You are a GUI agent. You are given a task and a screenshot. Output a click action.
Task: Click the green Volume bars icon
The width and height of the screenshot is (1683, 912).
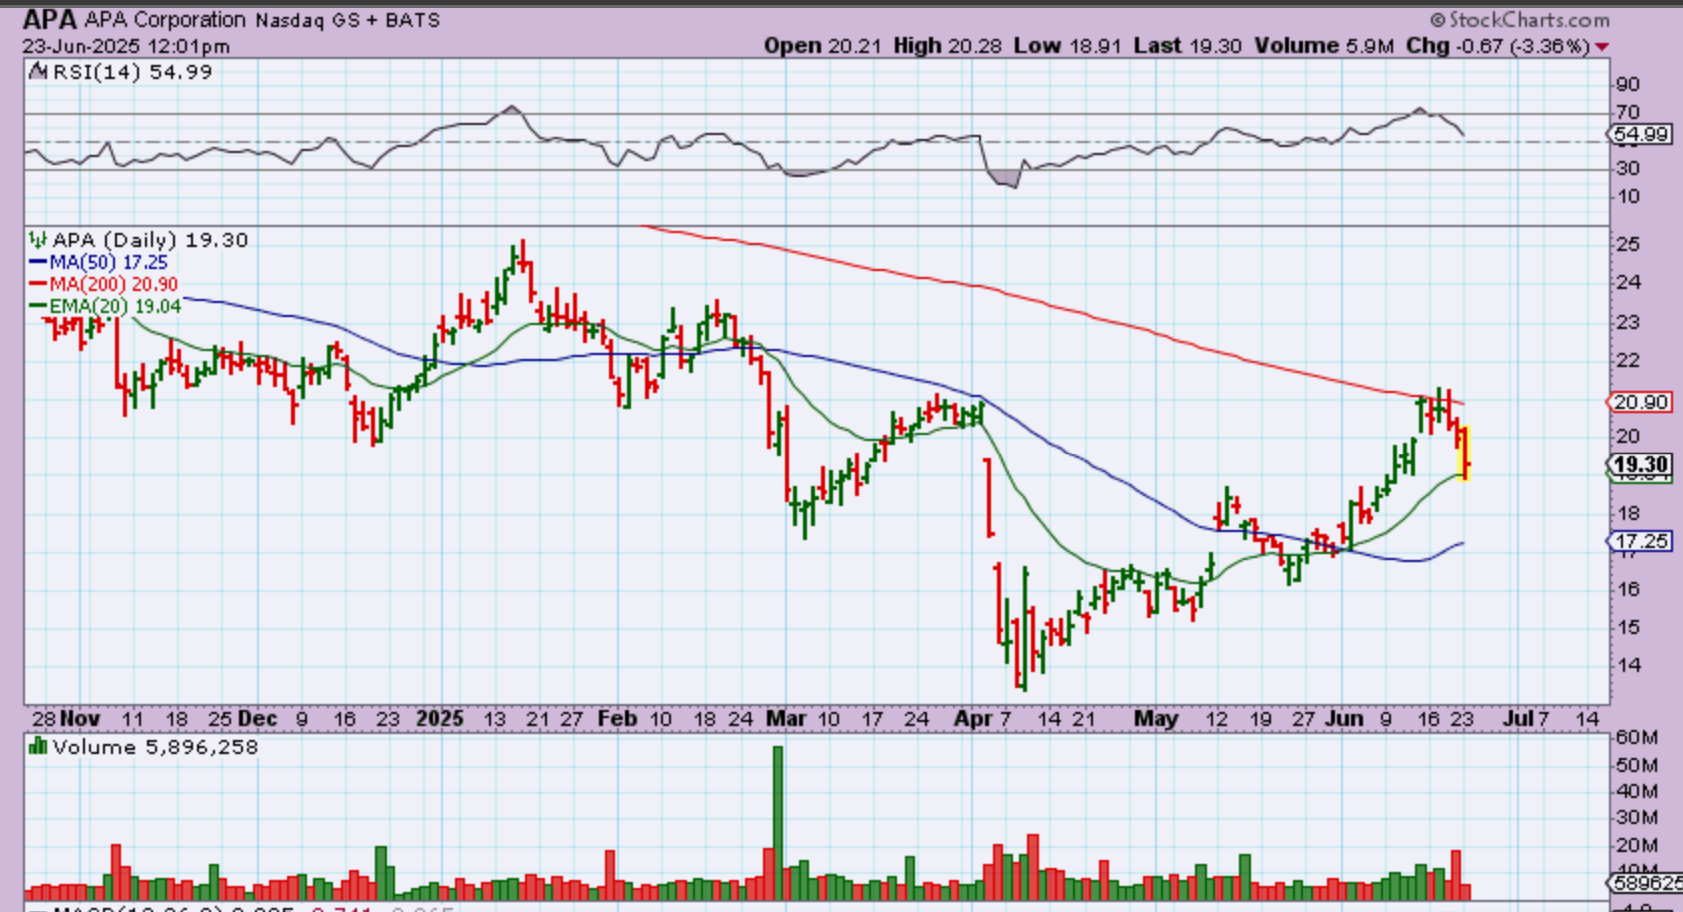coord(38,747)
